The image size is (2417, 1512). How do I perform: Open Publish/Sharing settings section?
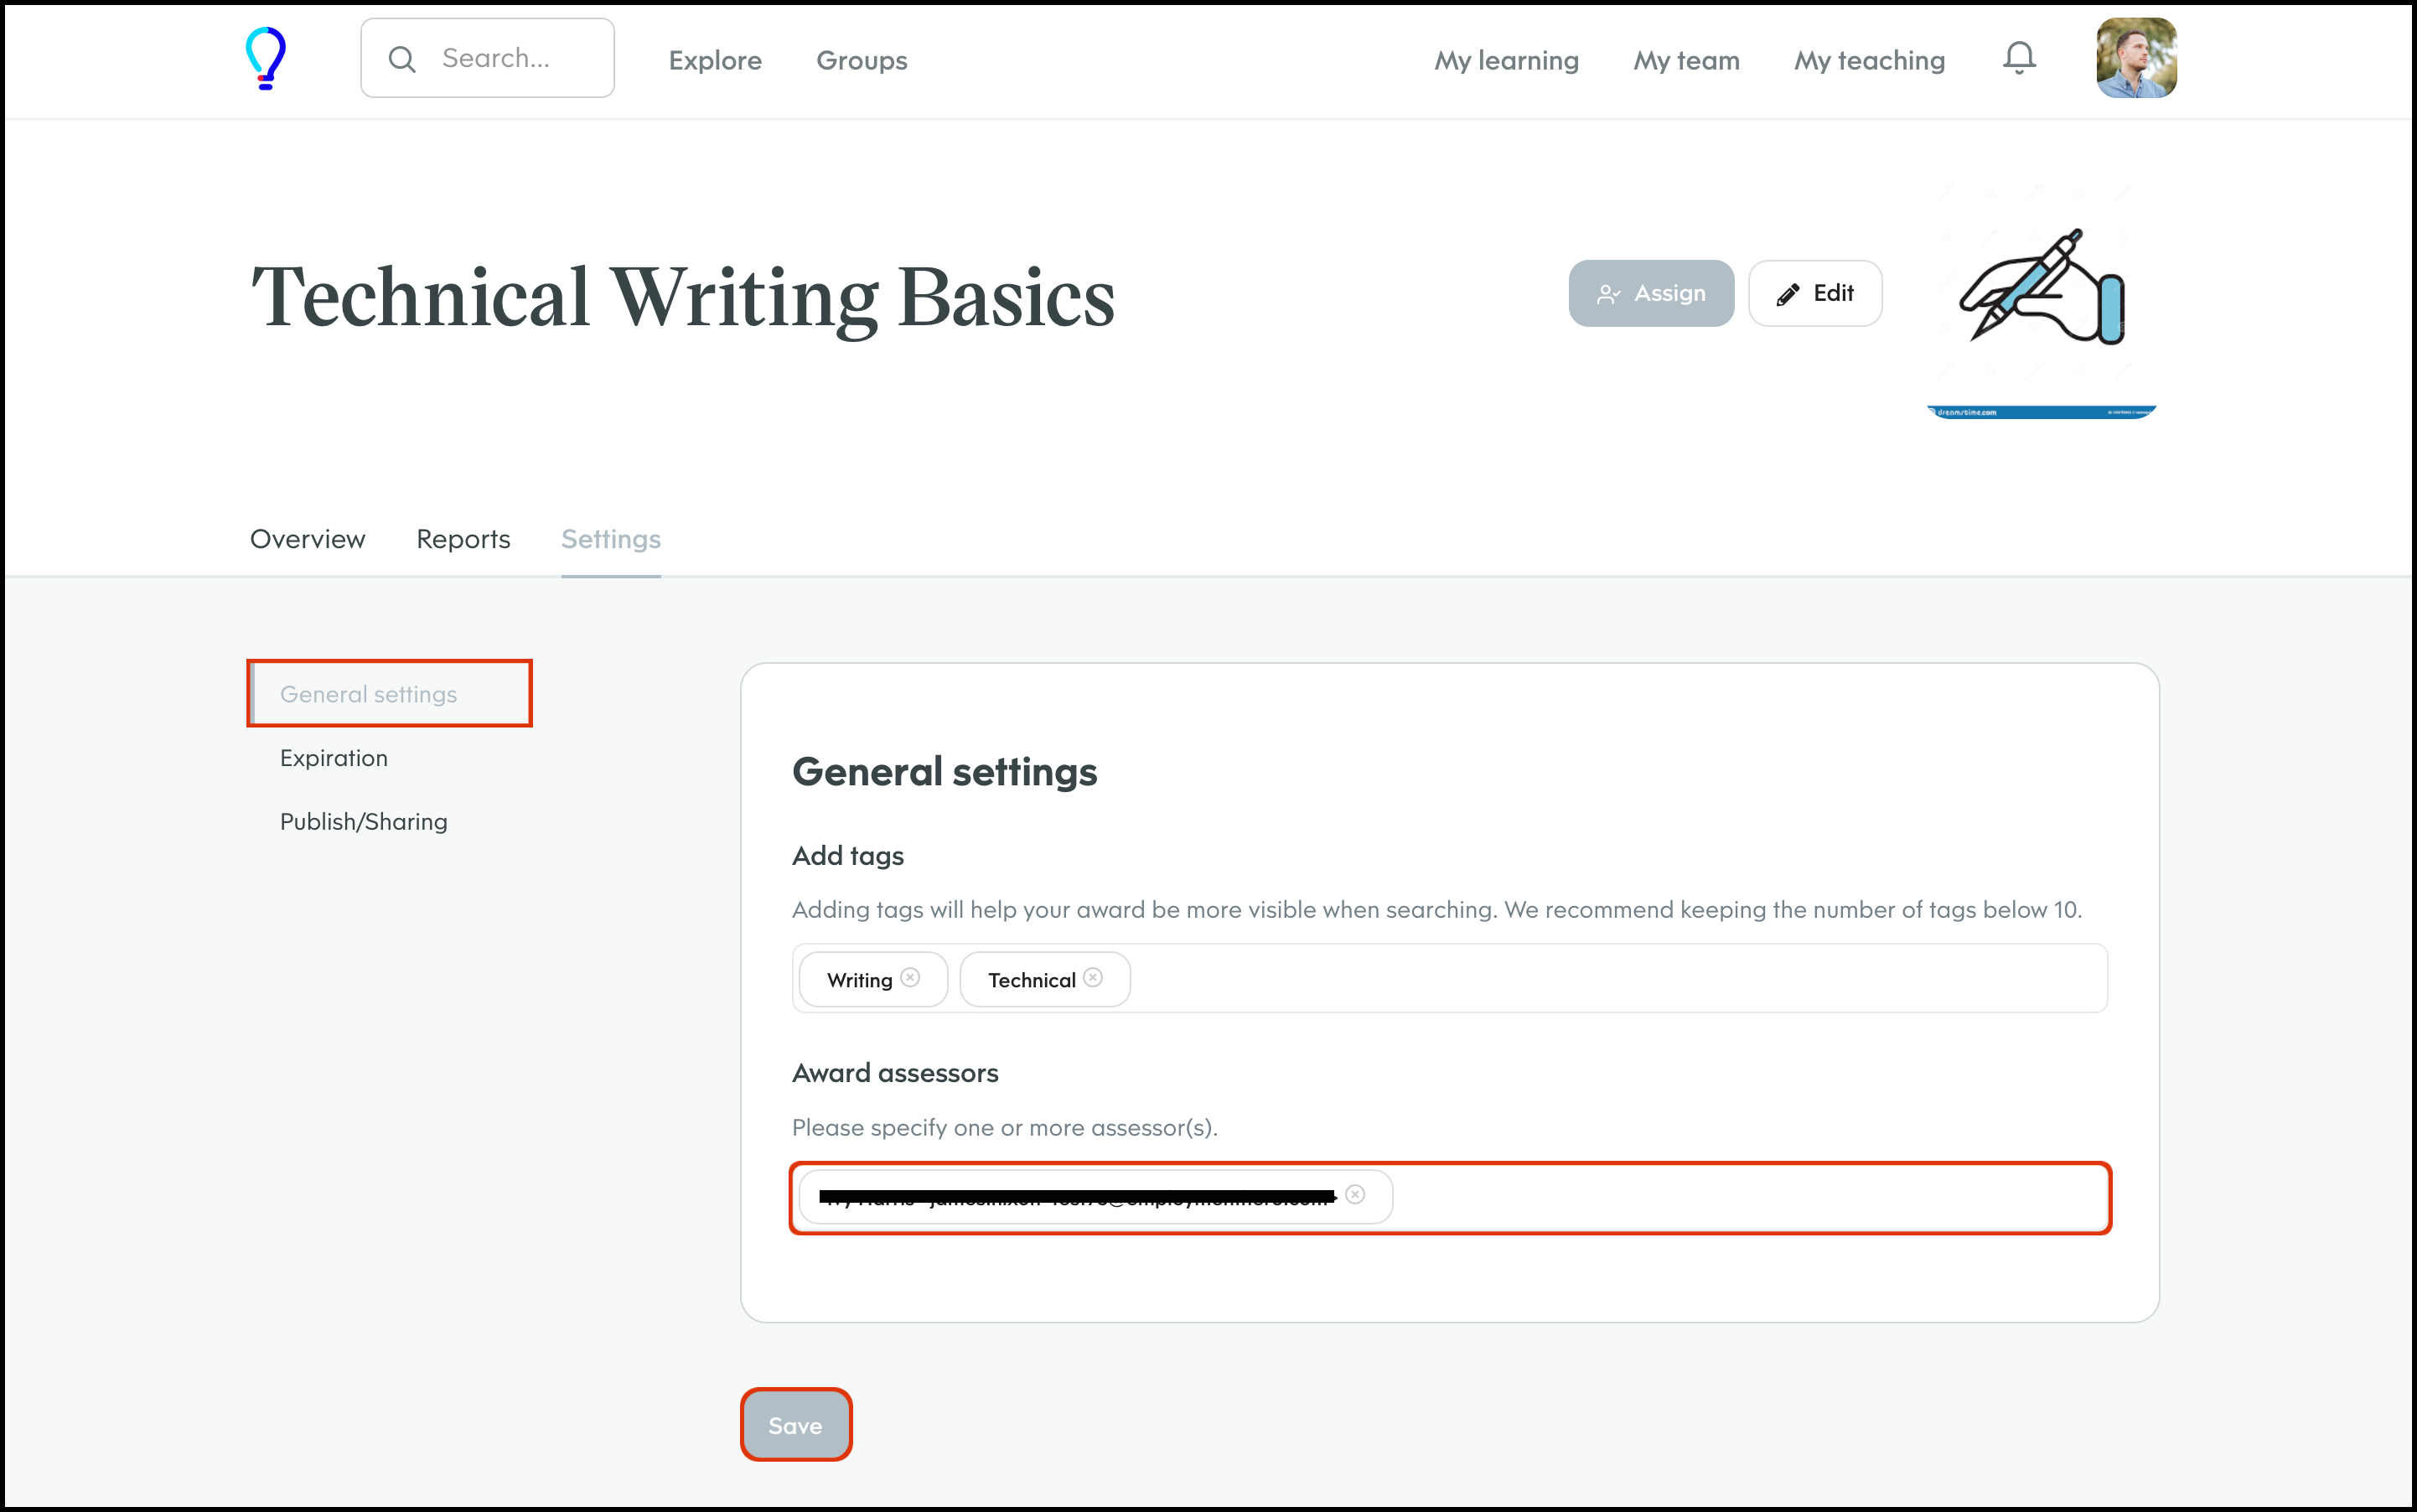(x=363, y=822)
